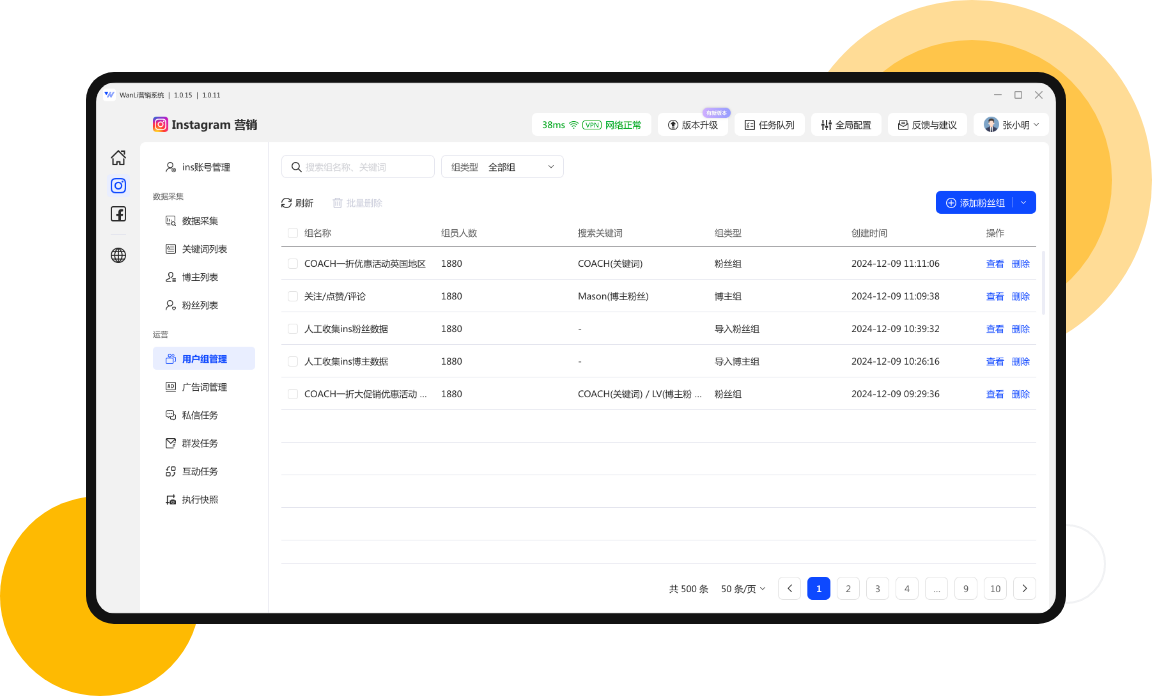Open 博主列表 in the sidebar menu
Viewport: 1152px width, 696px height.
[199, 277]
